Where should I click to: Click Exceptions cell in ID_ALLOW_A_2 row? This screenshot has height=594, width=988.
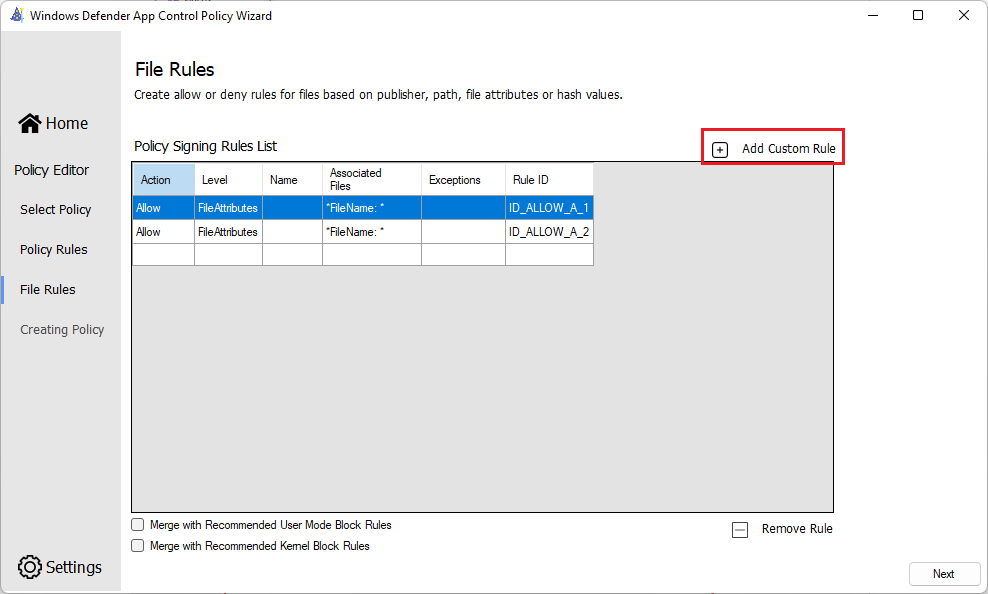point(463,232)
